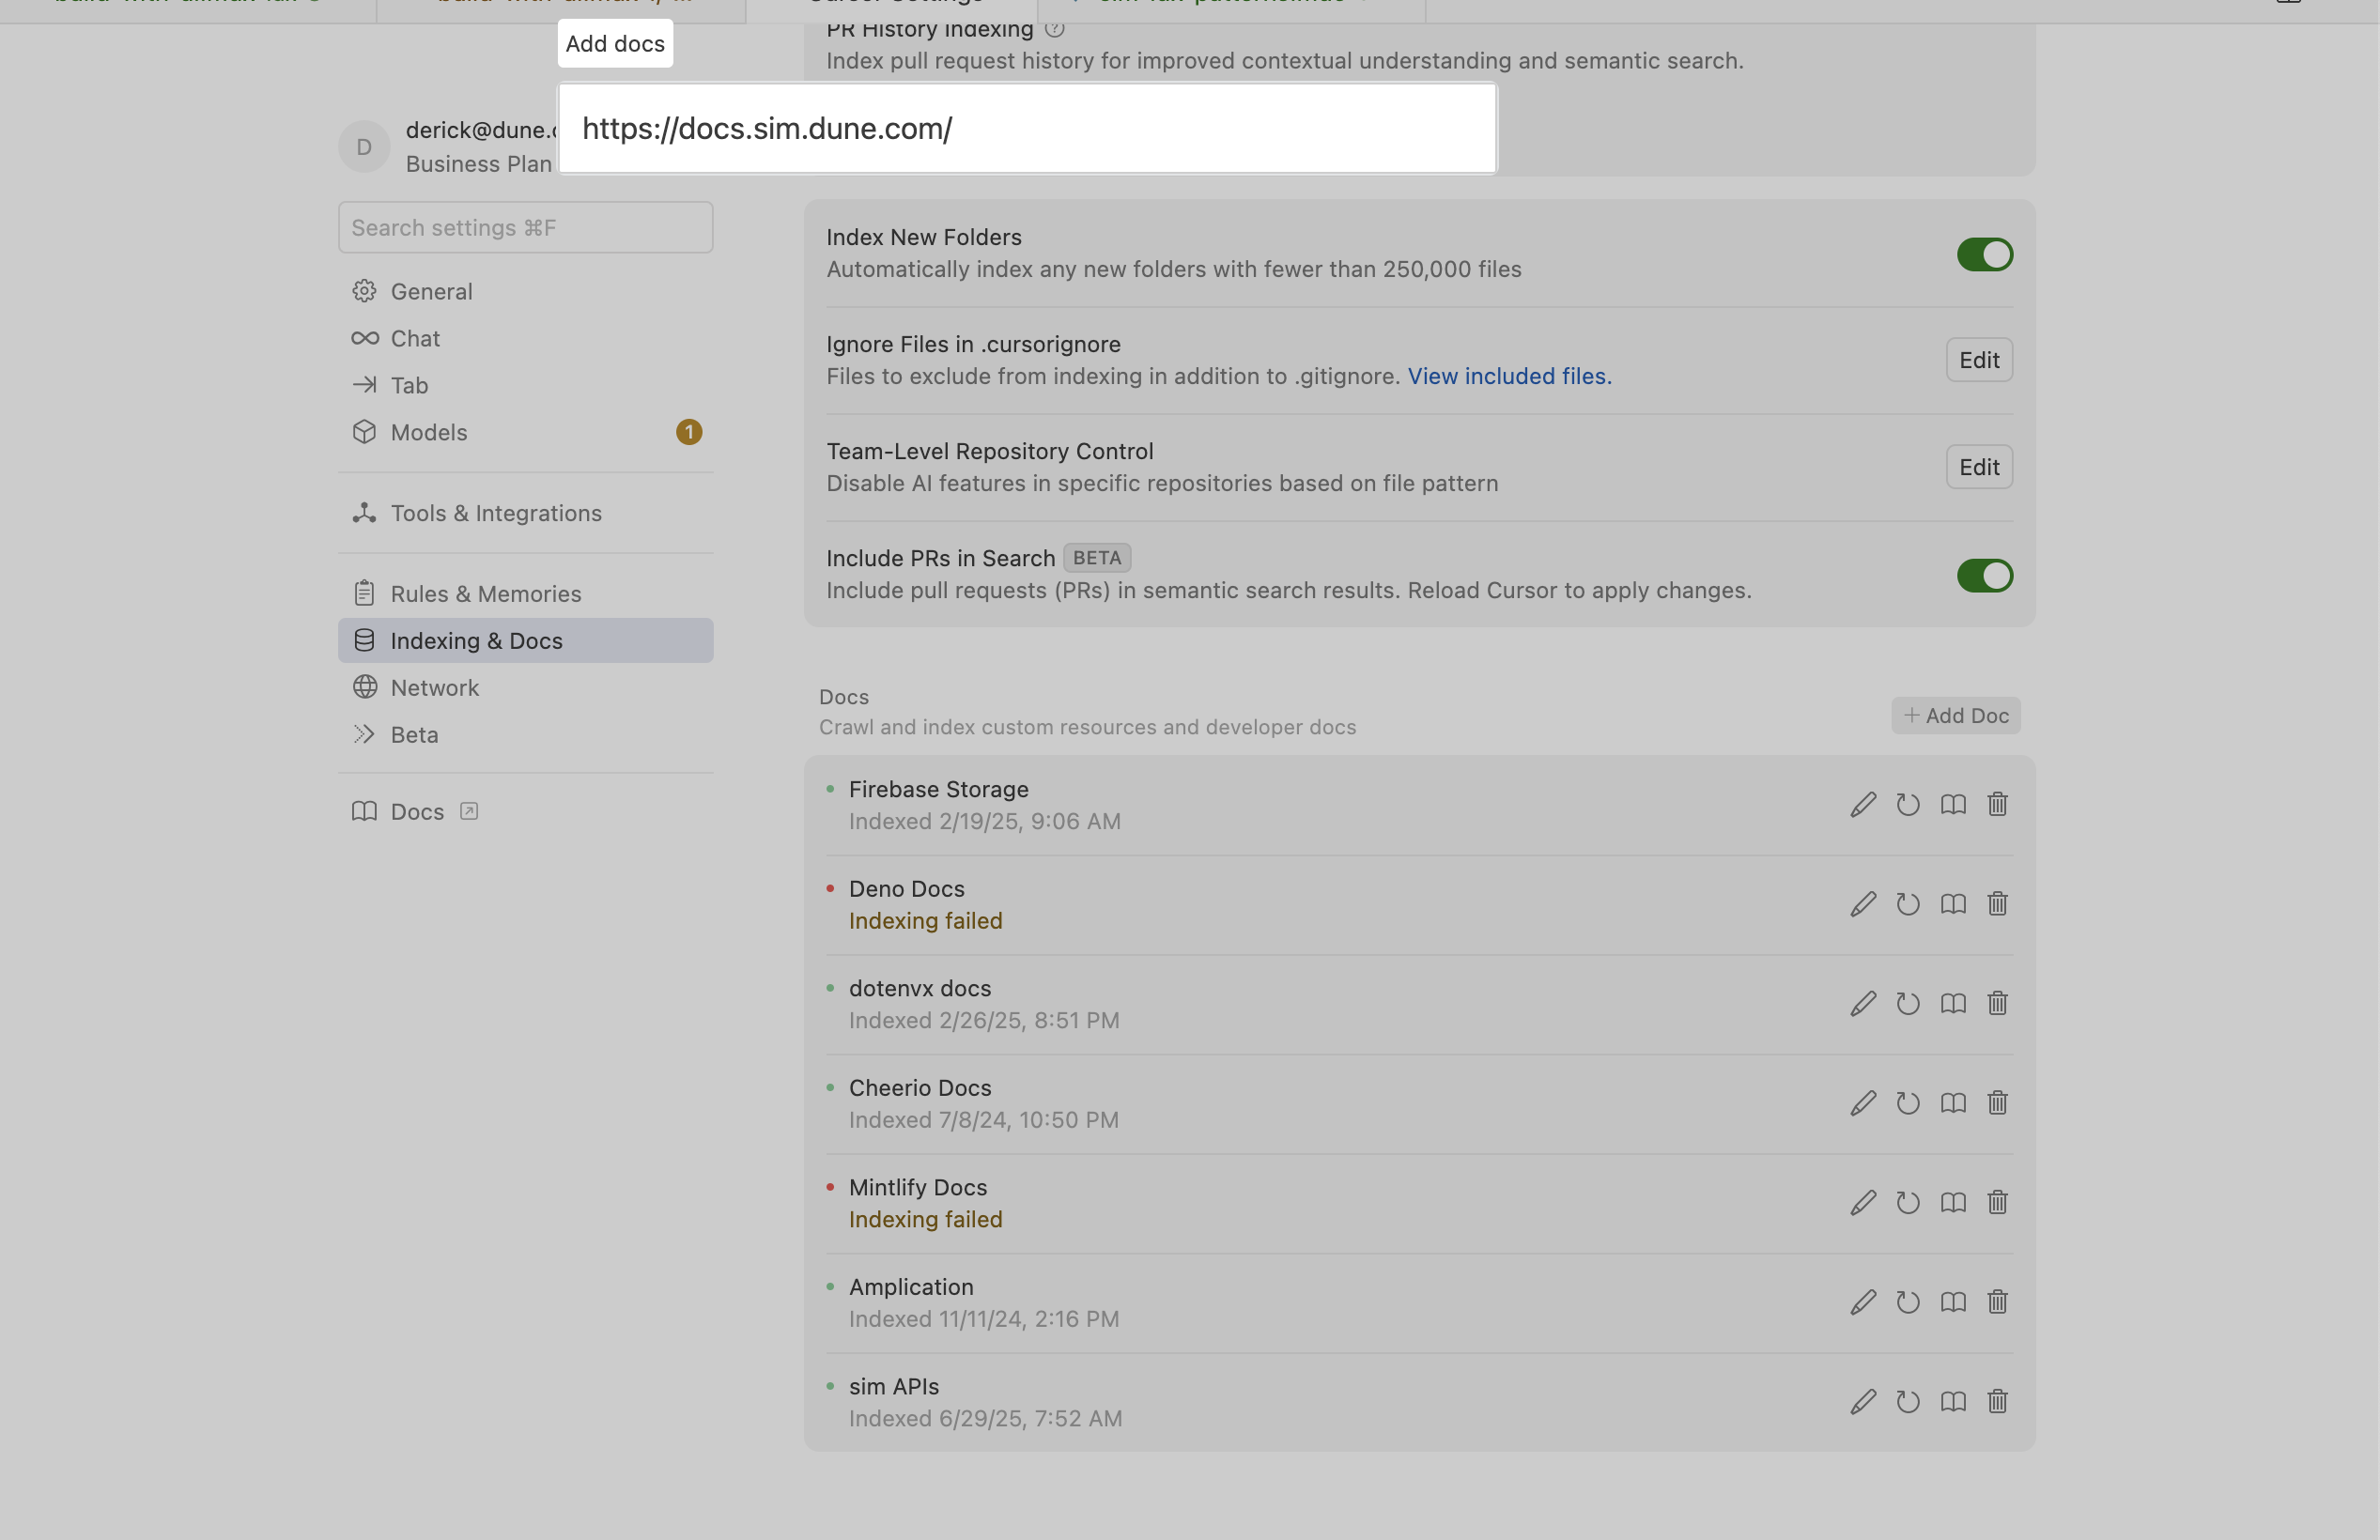
Task: Select Rules & Memories in the sidebar
Action: coord(485,594)
